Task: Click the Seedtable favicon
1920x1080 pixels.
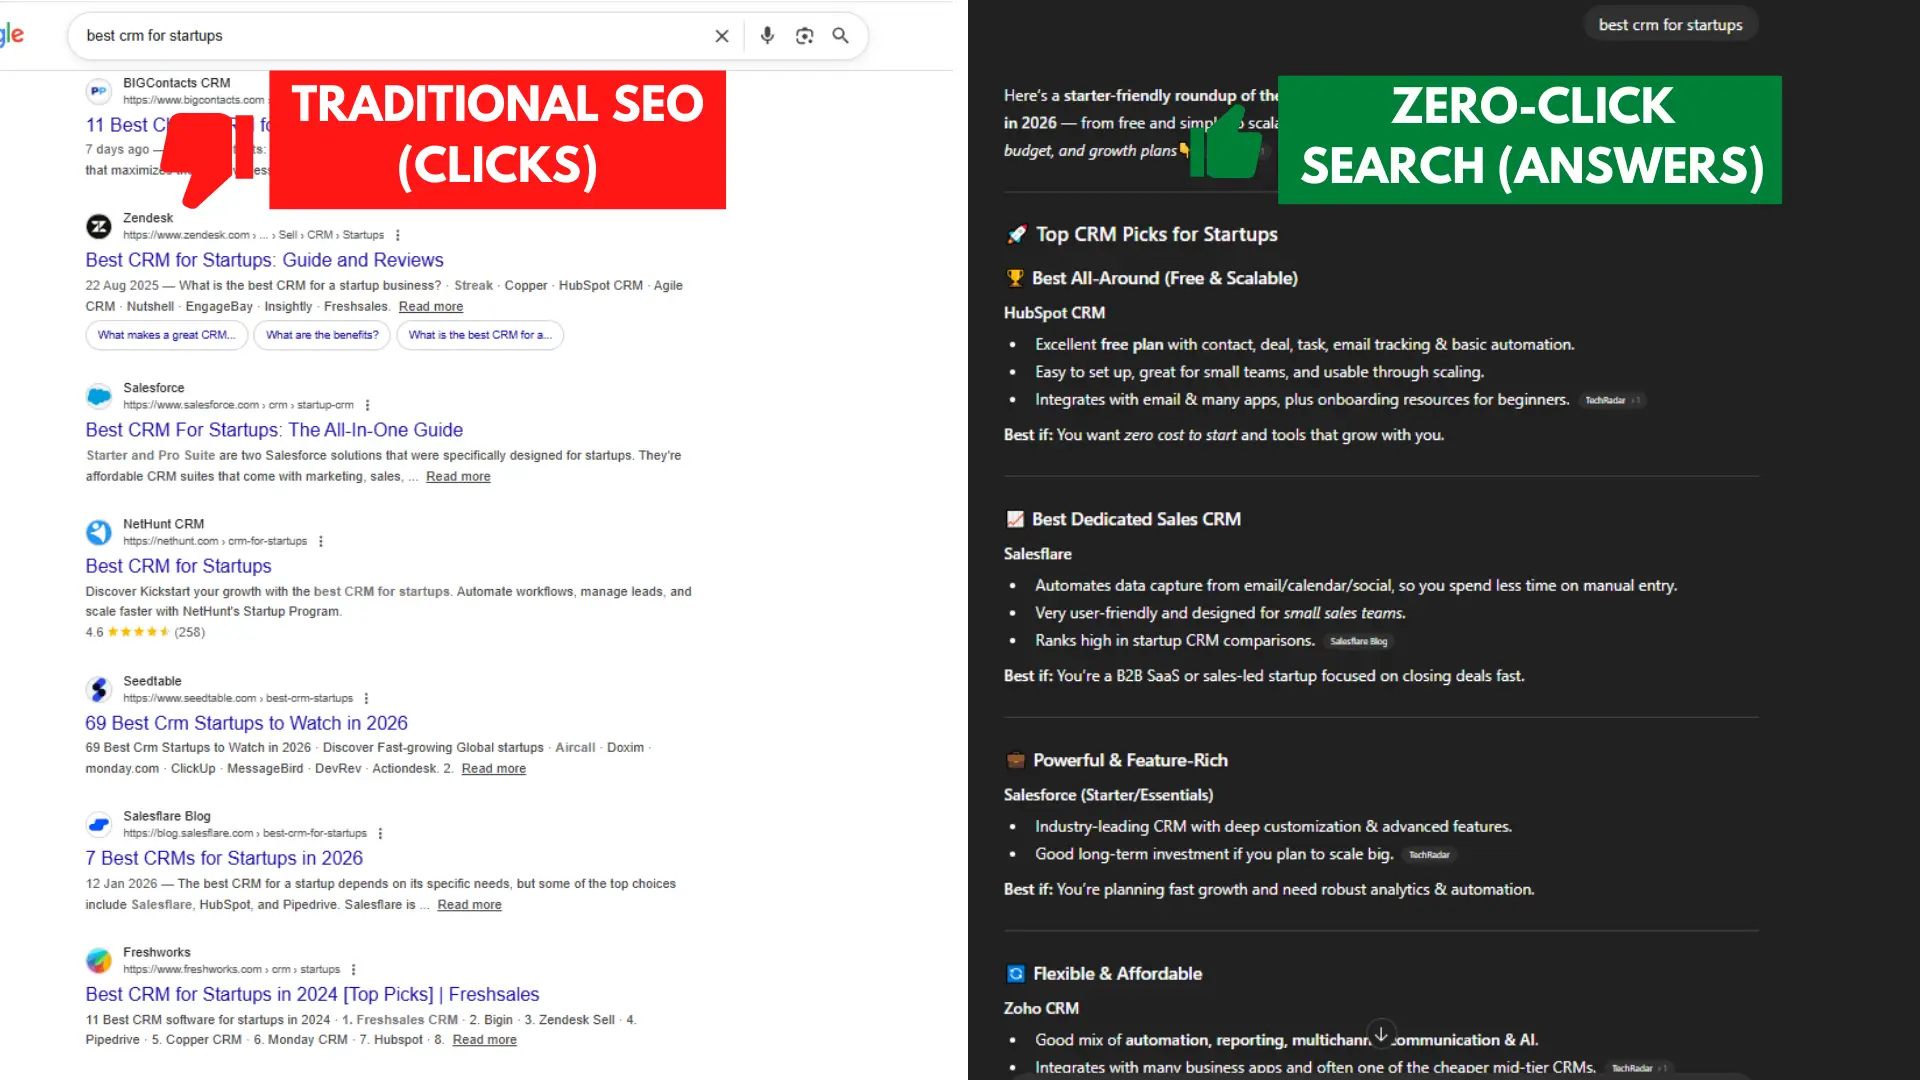Action: [98, 688]
